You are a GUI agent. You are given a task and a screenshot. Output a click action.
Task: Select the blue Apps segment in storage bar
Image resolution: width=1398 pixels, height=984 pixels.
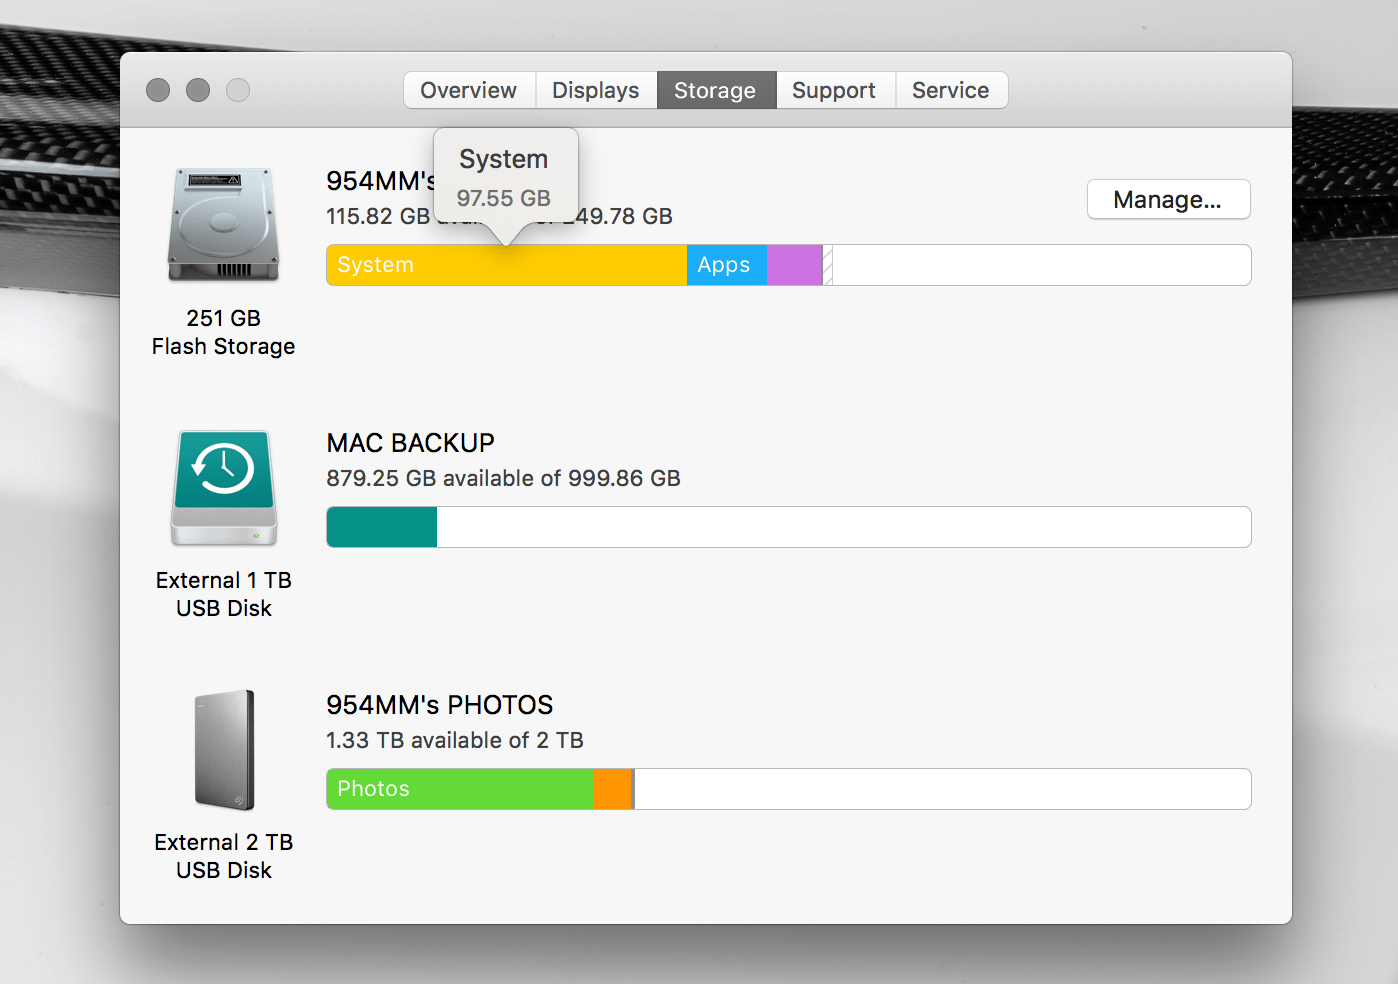pyautogui.click(x=726, y=265)
